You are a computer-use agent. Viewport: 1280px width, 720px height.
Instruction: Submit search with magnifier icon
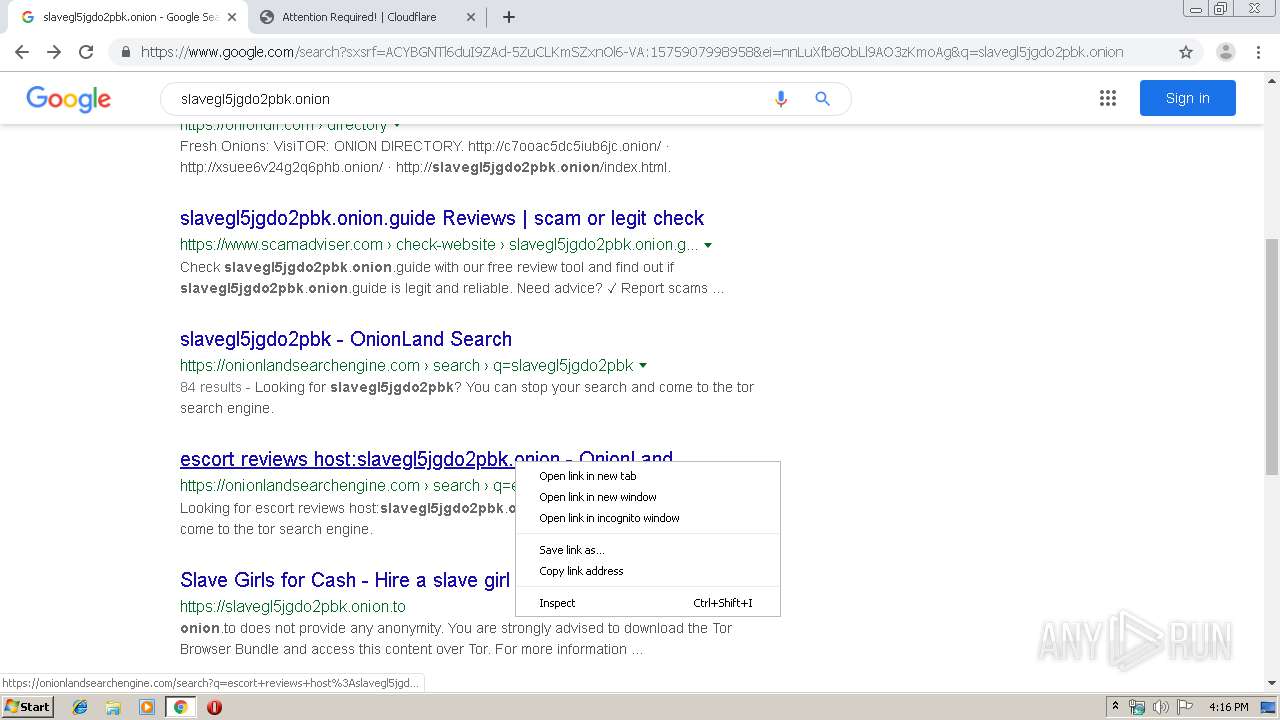(822, 99)
